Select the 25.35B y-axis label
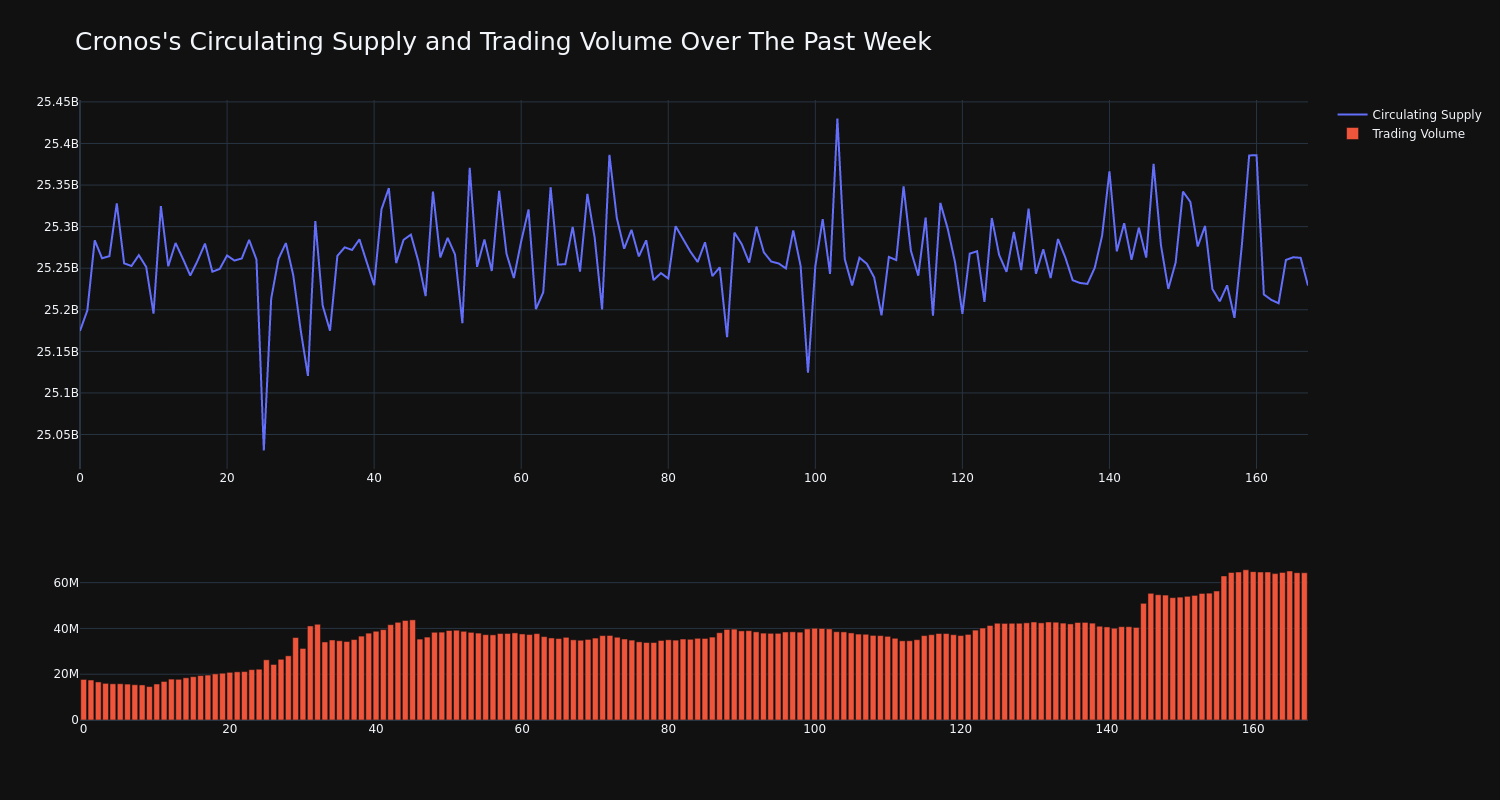Viewport: 1500px width, 800px height. [x=57, y=185]
